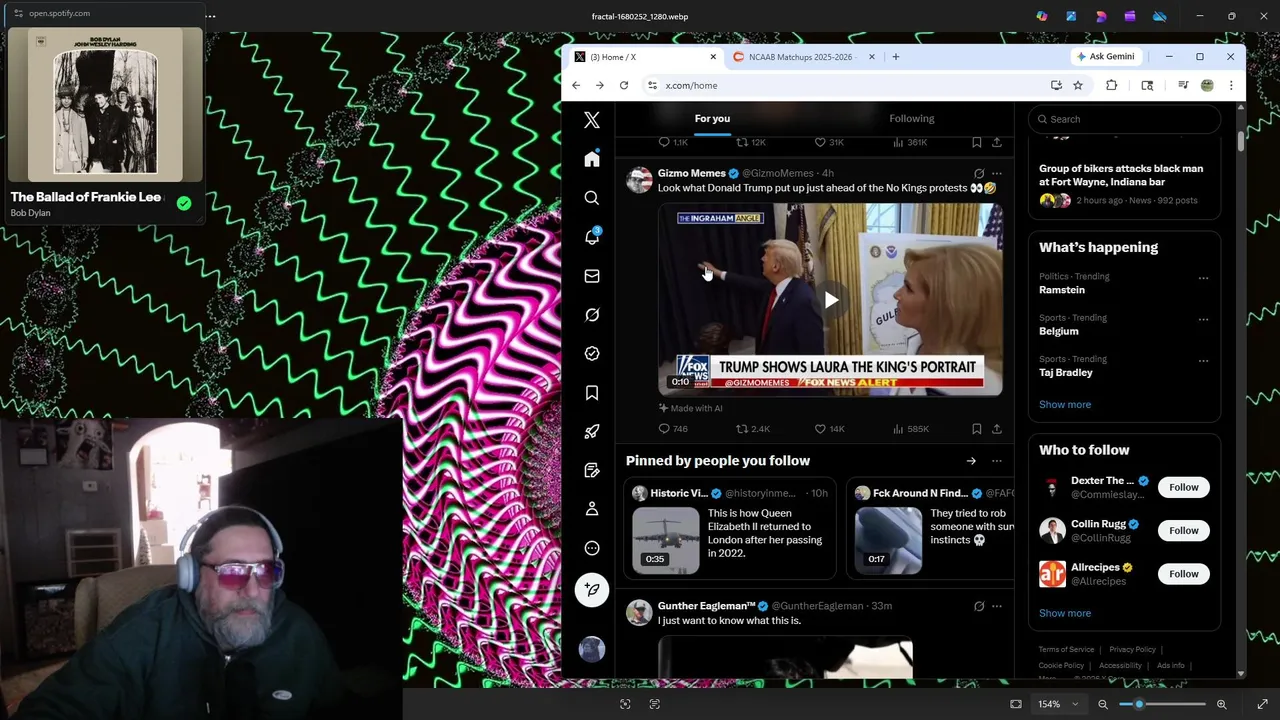This screenshot has height=720, width=1280.
Task: Click Spotify album art thumbnail
Action: tap(105, 104)
